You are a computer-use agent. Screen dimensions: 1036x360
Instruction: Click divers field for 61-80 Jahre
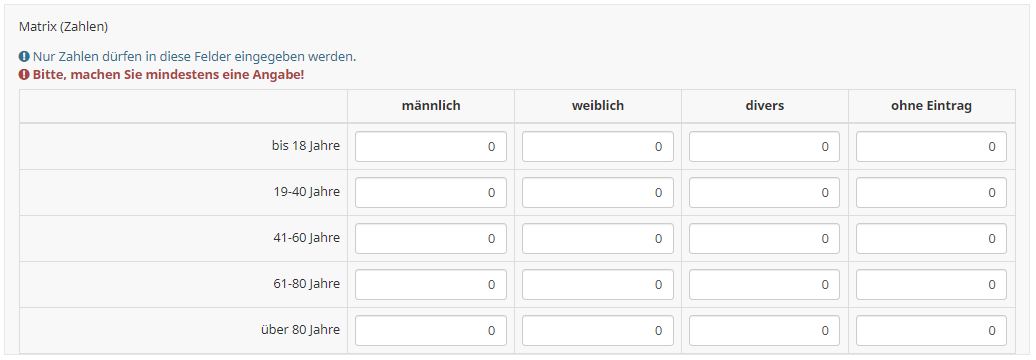(764, 284)
